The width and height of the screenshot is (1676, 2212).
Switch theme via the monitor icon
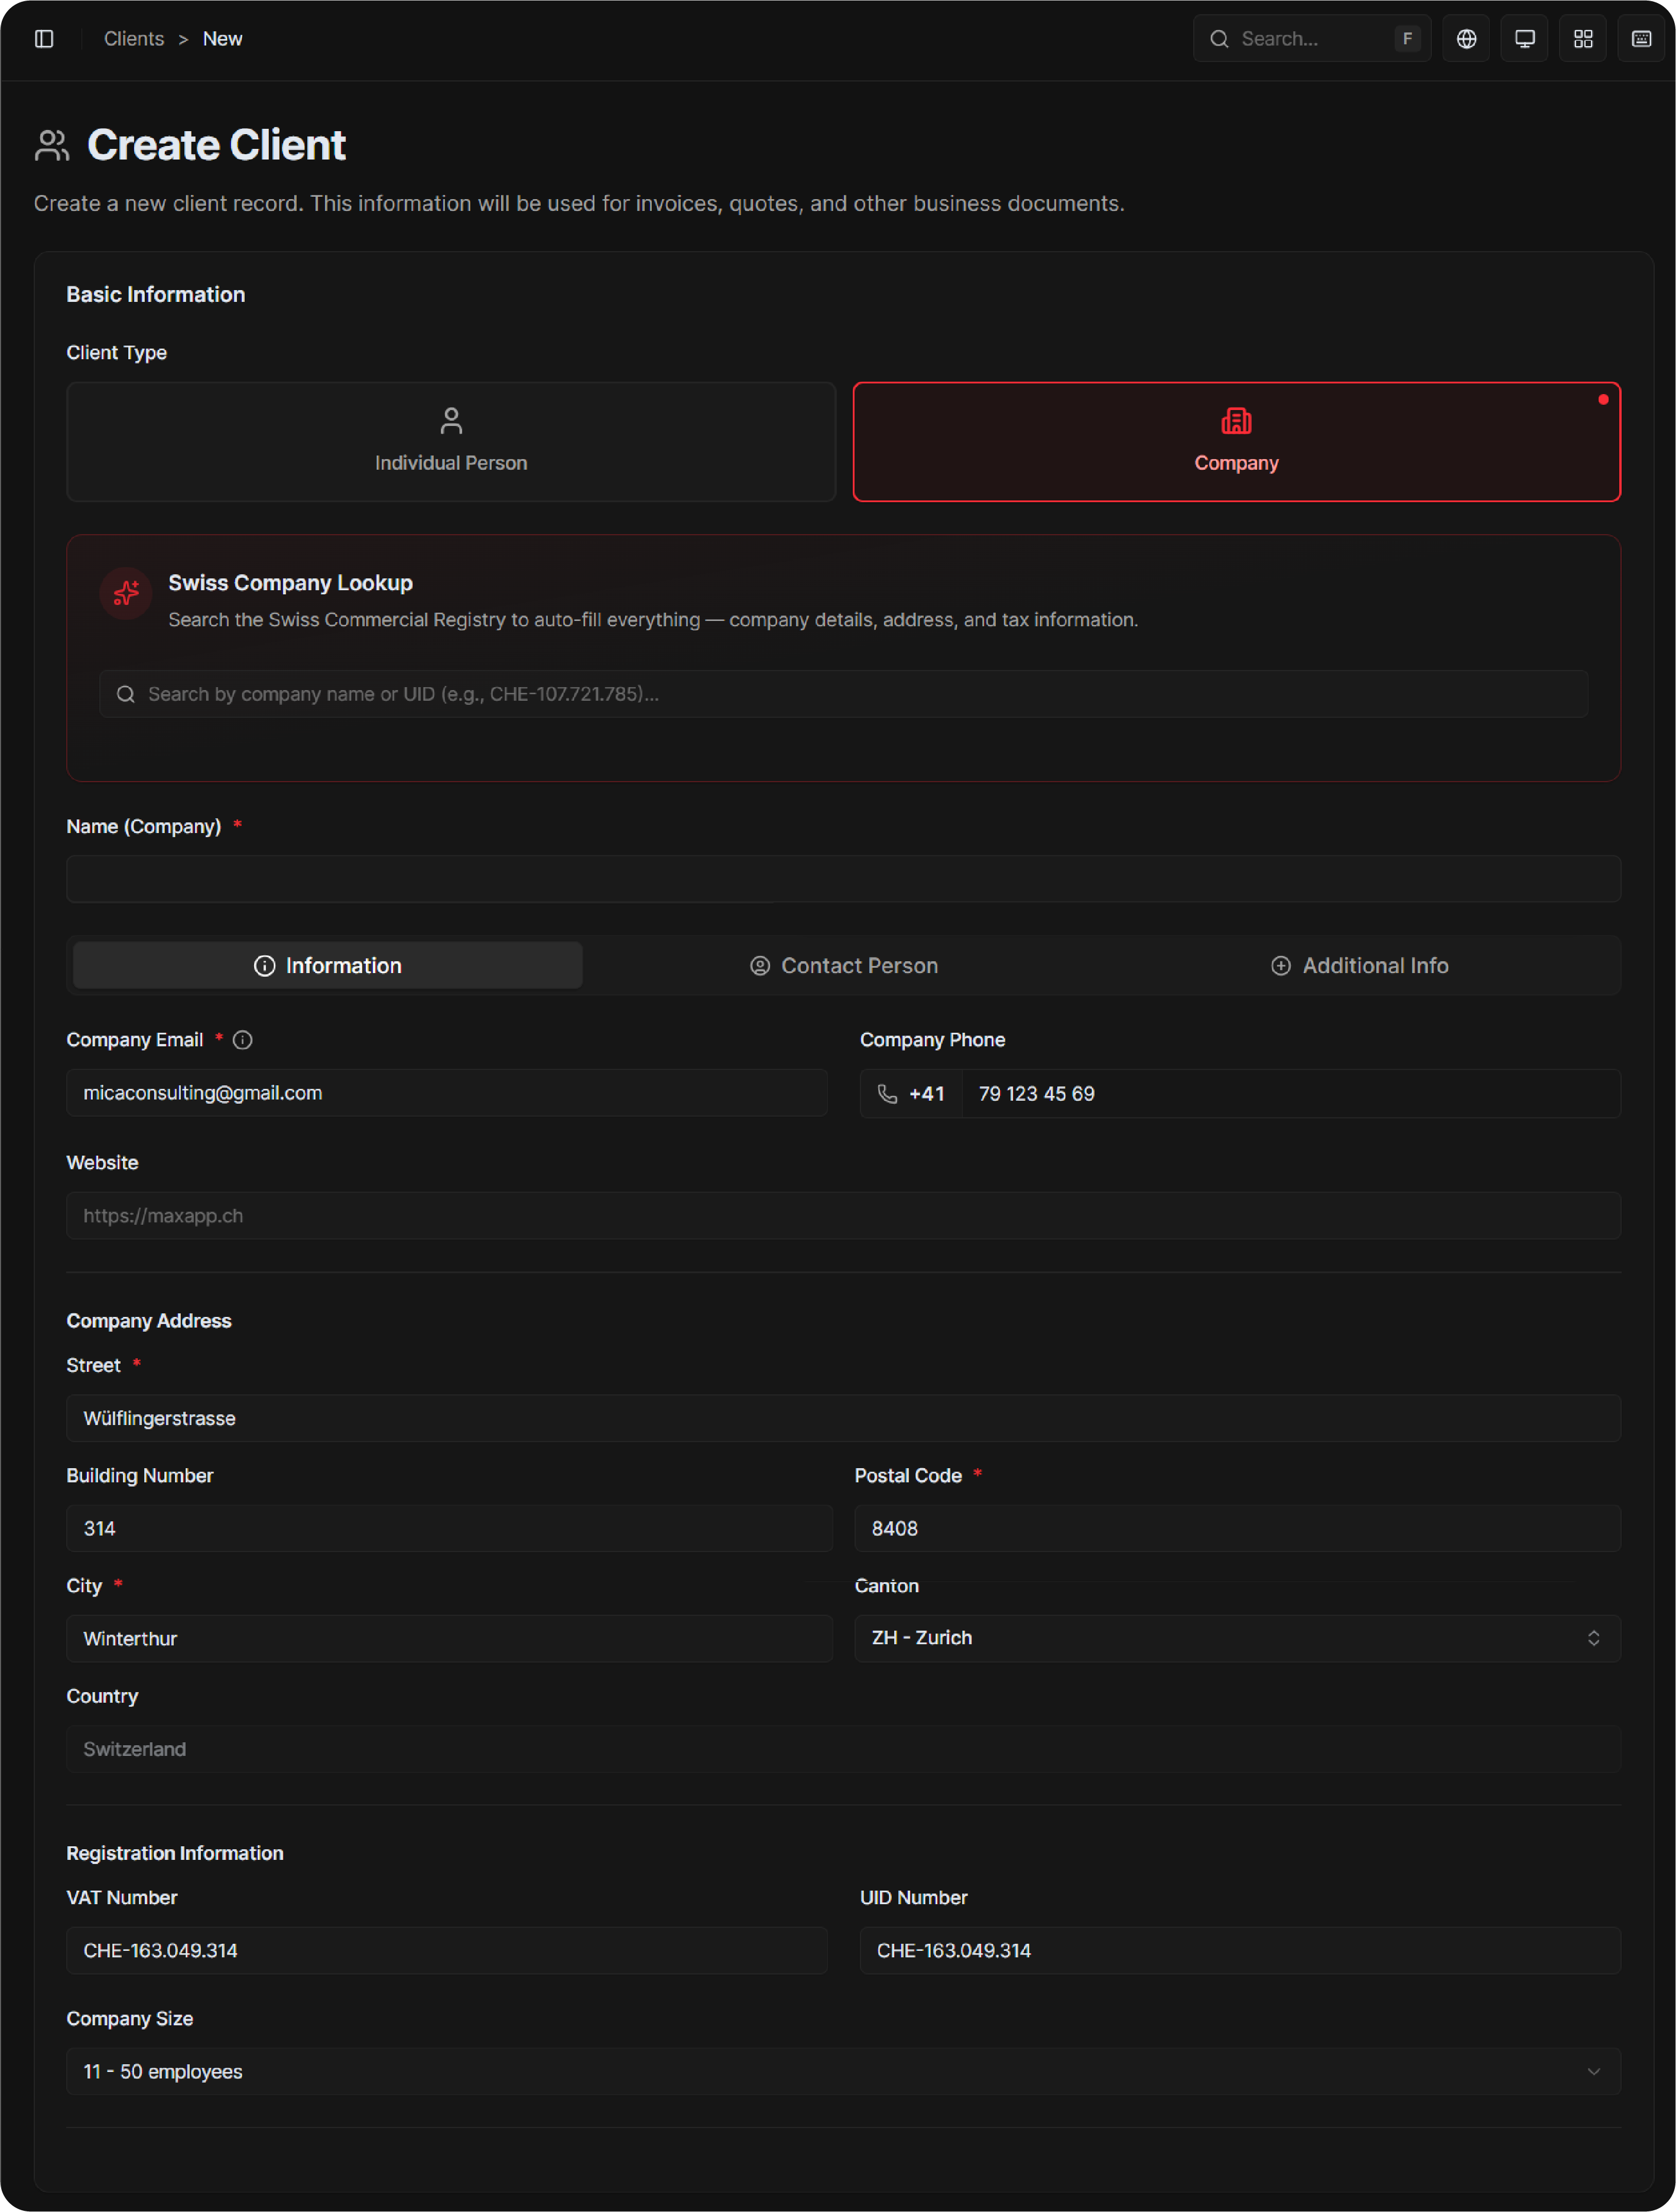click(x=1524, y=38)
